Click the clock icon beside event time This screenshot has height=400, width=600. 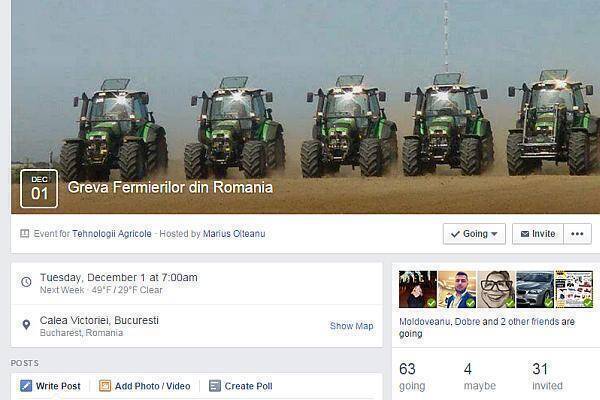point(26,282)
